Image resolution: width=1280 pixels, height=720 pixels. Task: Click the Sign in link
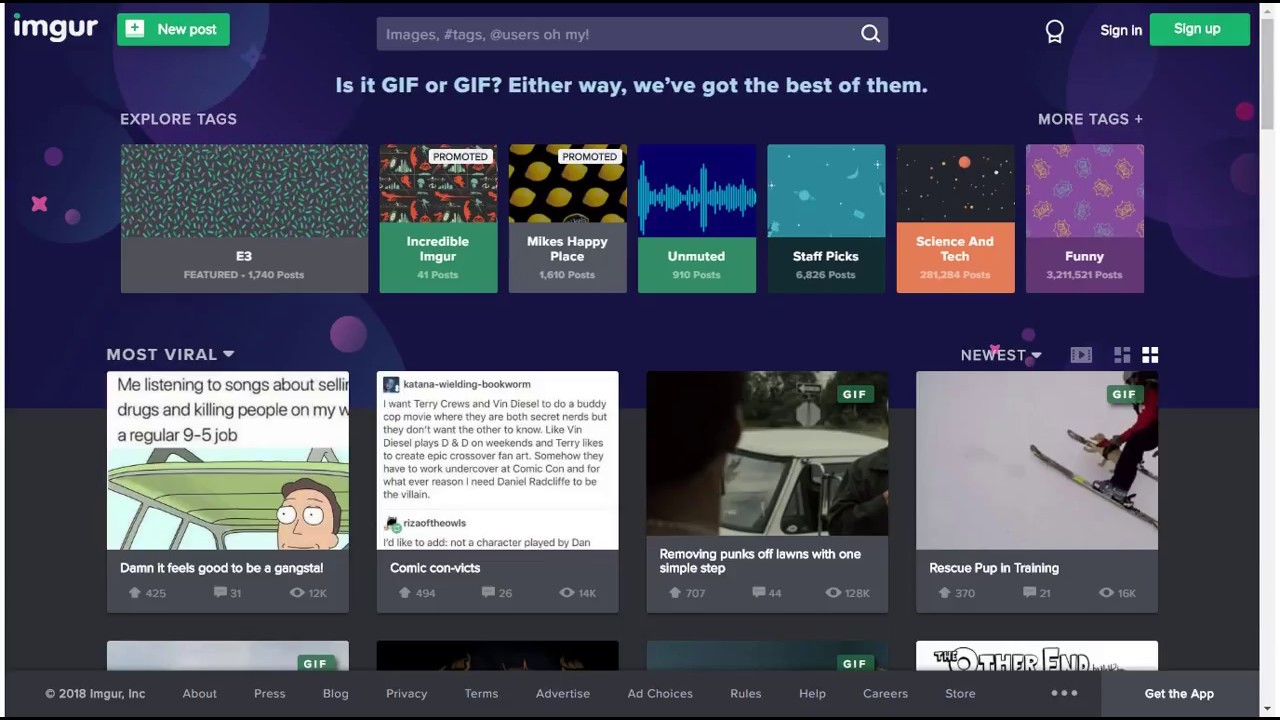point(1121,30)
